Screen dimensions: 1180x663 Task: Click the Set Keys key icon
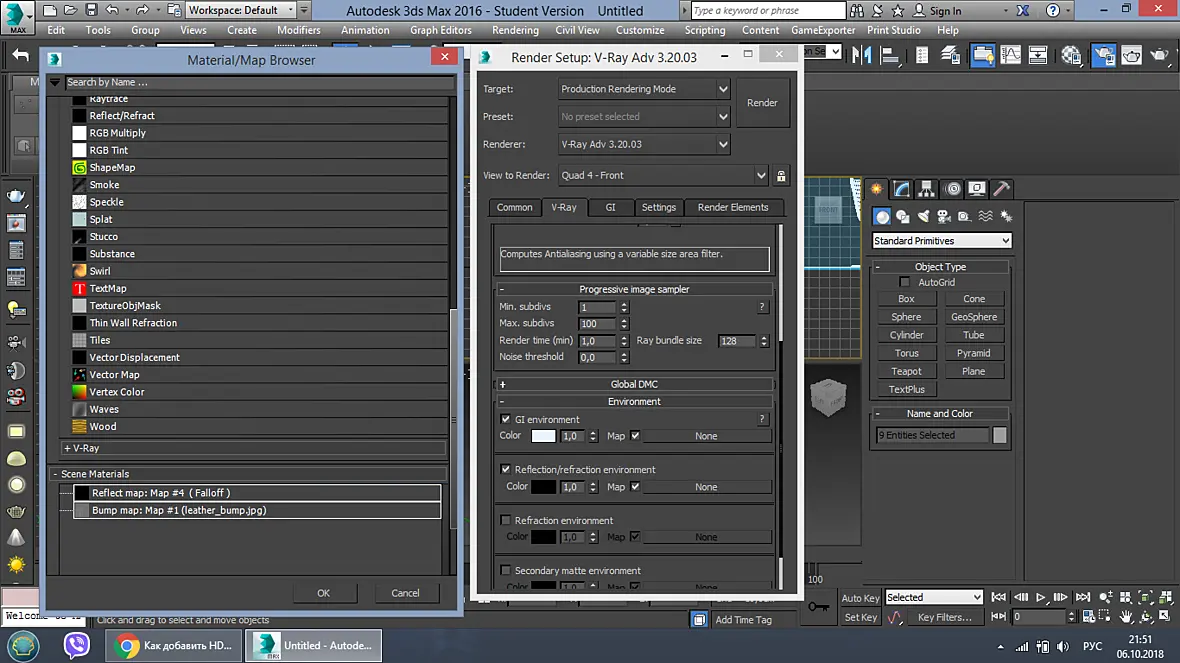(x=819, y=607)
